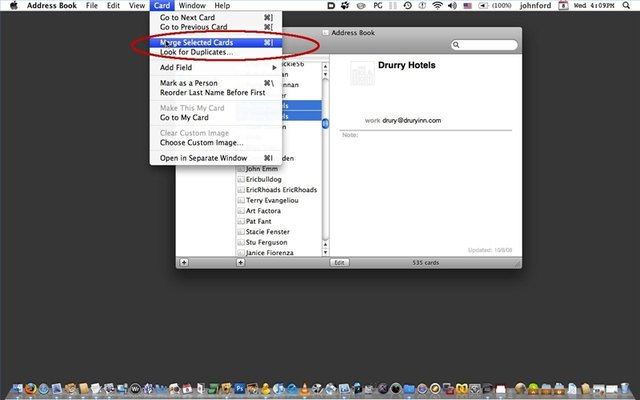The width and height of the screenshot is (640, 400).
Task: Click the scroll up arrow atop the name list
Action: pos(325,66)
